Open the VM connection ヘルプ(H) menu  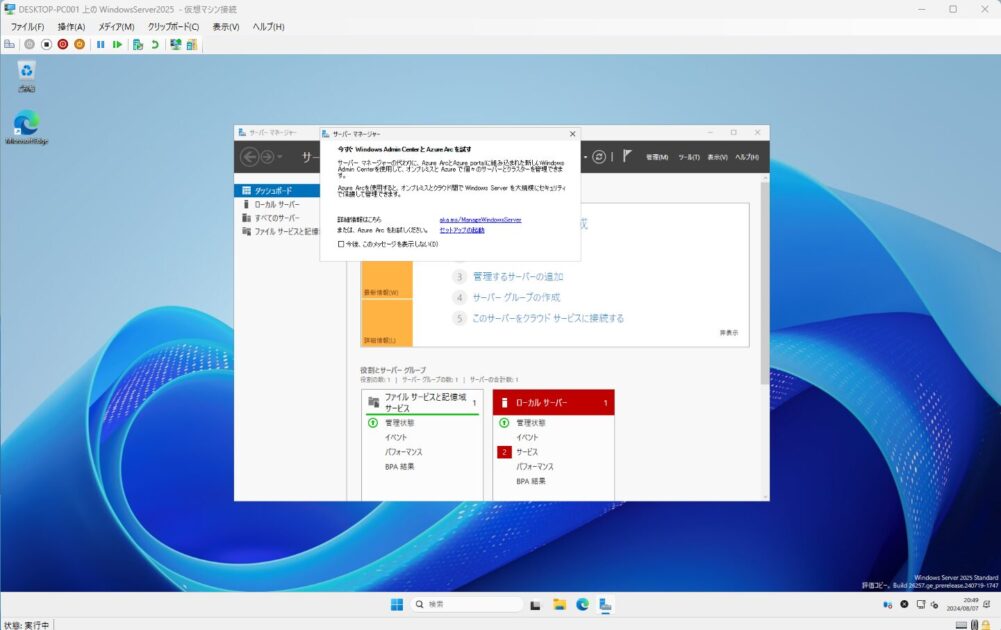coord(268,27)
